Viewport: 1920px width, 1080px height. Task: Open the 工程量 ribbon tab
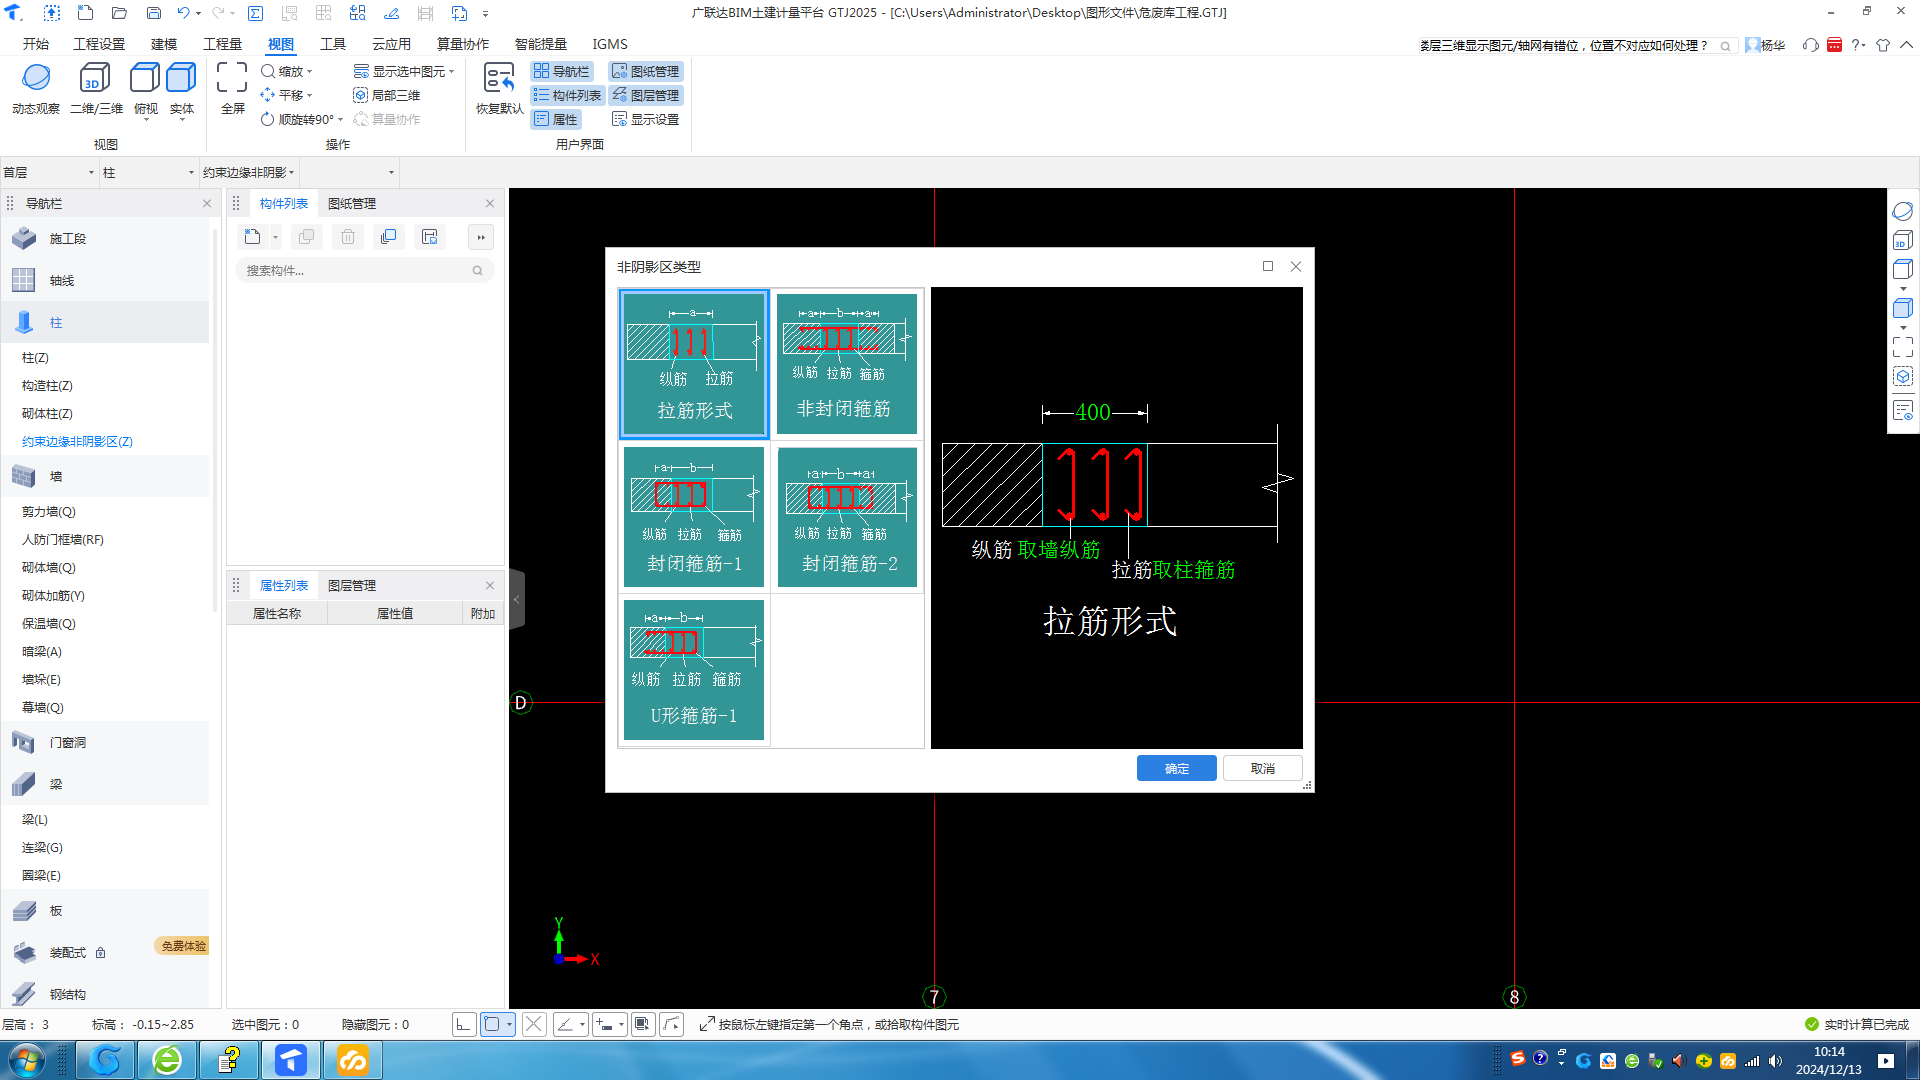[222, 44]
